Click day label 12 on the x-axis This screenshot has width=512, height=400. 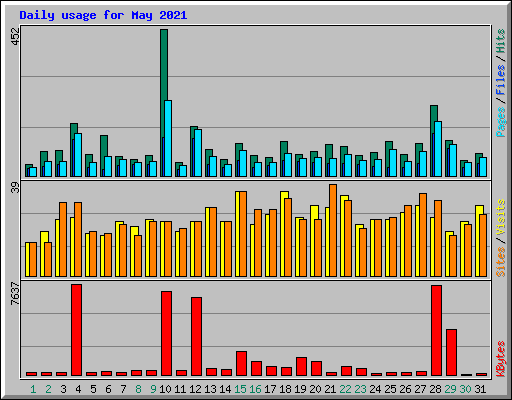click(x=195, y=389)
